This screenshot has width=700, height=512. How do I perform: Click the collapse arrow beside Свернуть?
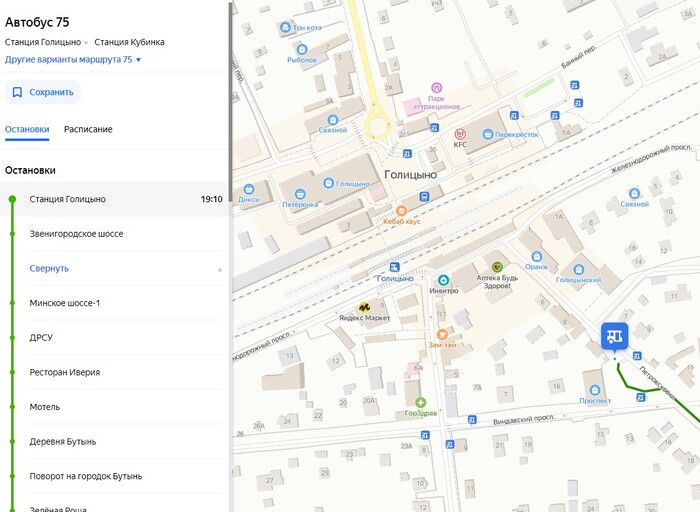(219, 269)
